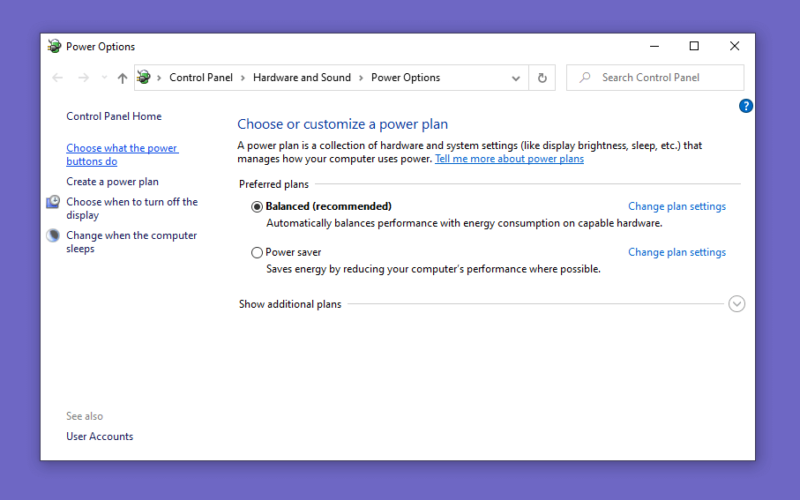Click the blue help question mark icon
Image resolution: width=800 pixels, height=500 pixels.
tap(745, 106)
